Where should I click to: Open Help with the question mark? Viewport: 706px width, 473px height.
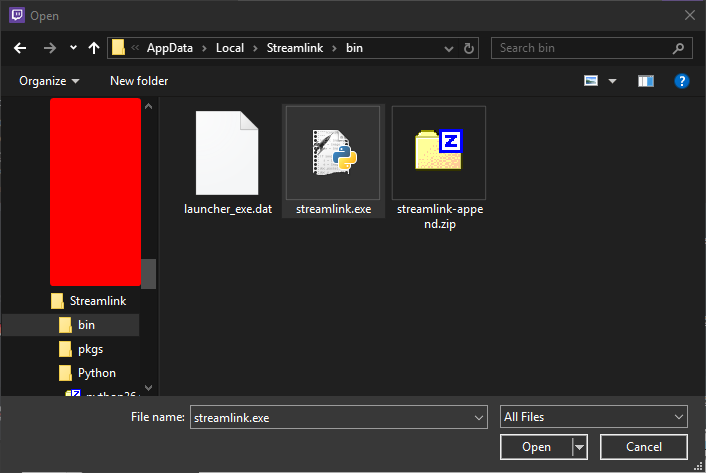click(x=682, y=81)
